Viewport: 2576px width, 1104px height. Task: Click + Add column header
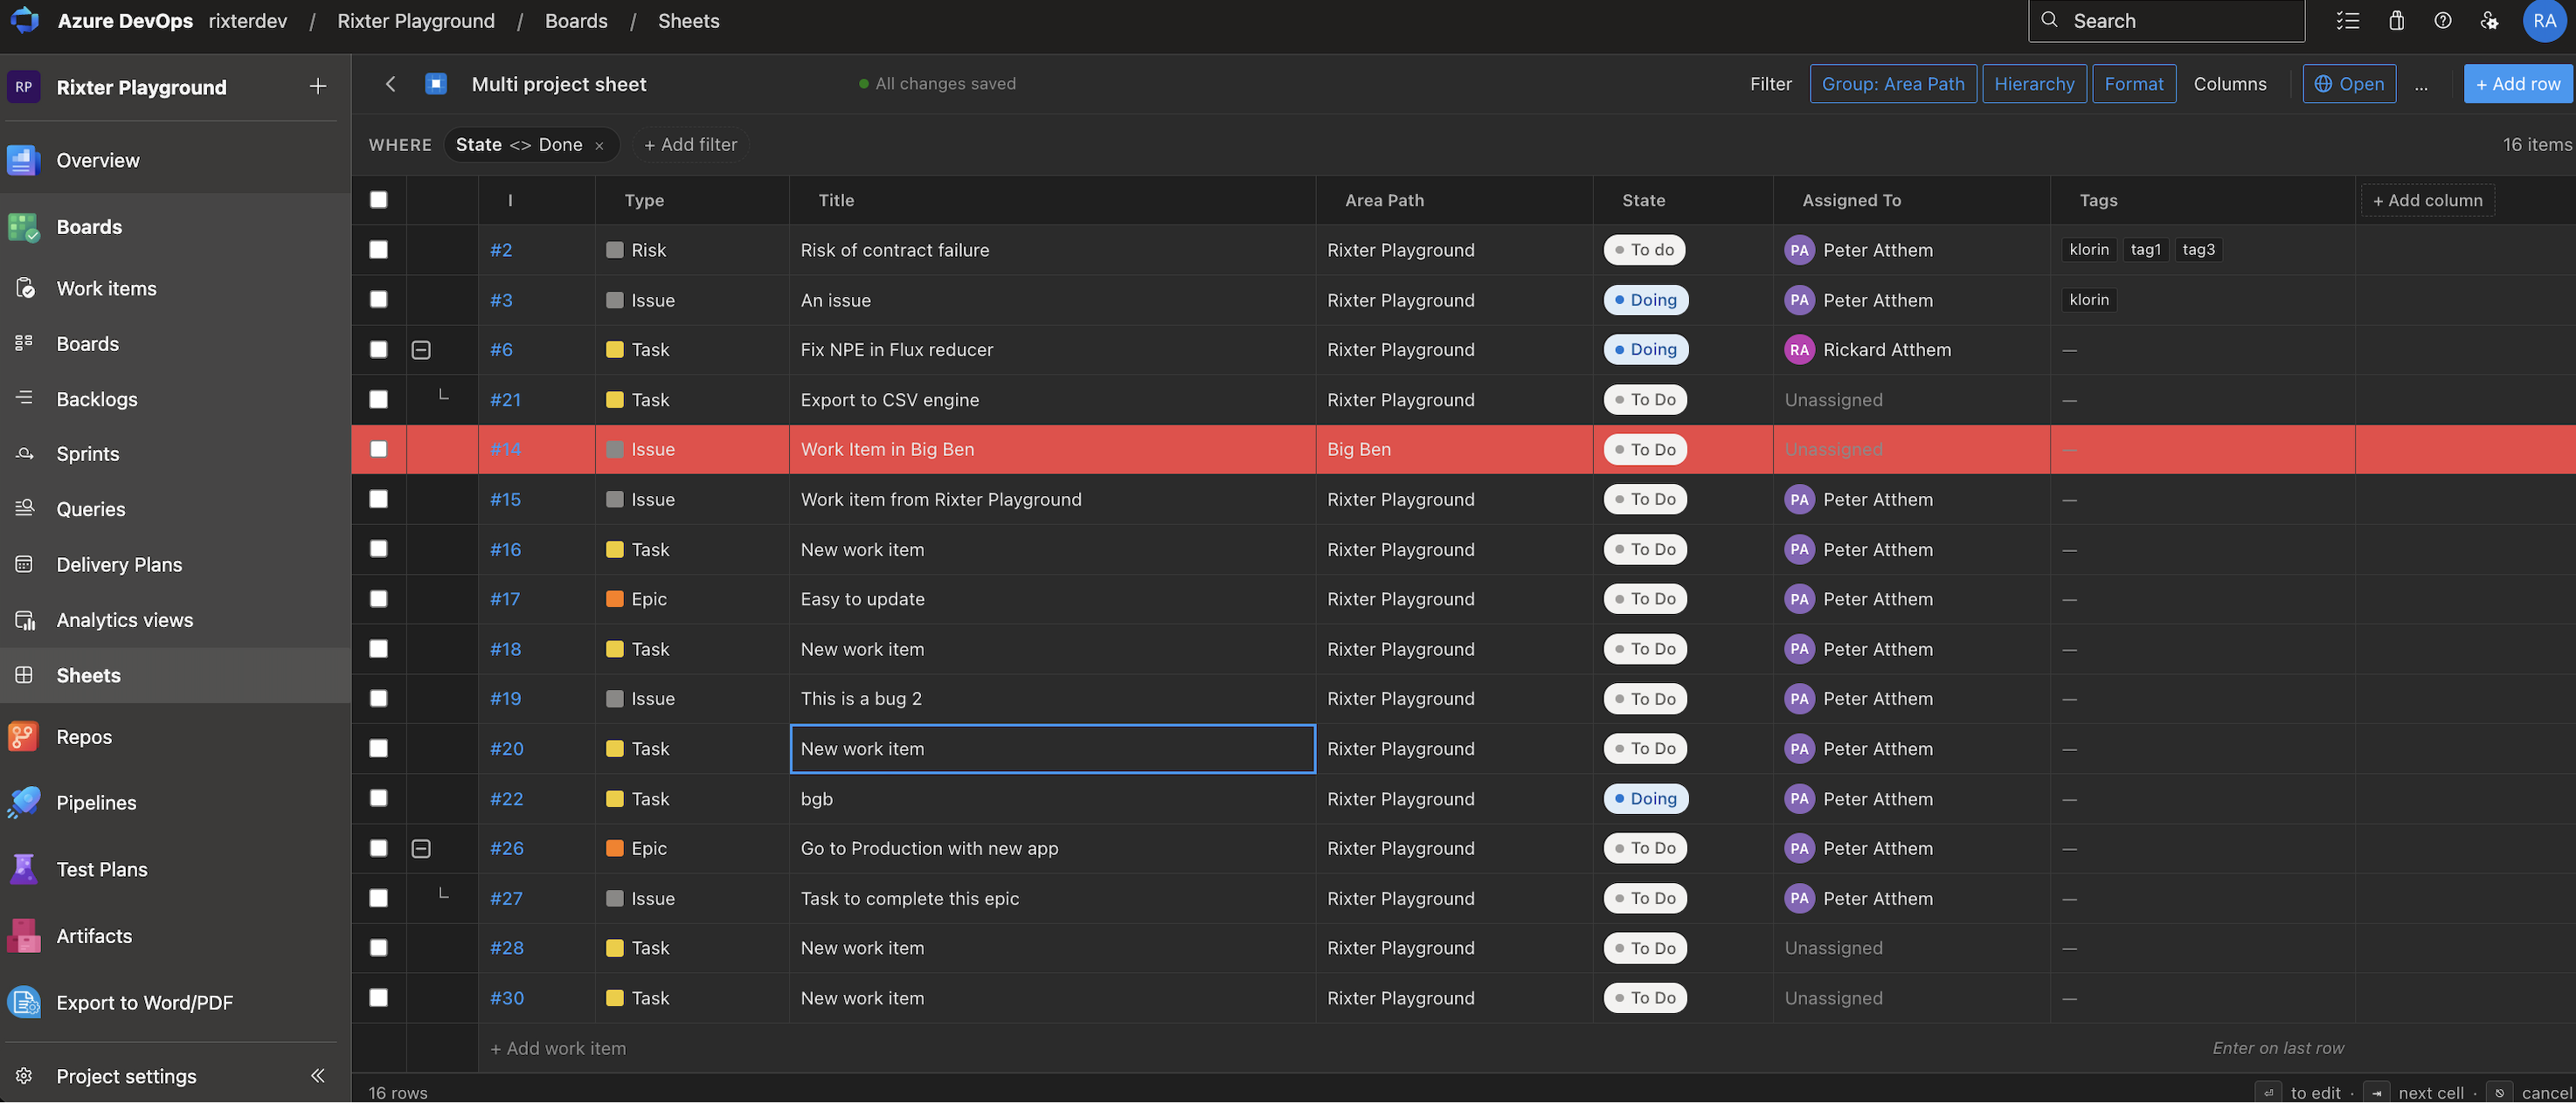tap(2427, 200)
